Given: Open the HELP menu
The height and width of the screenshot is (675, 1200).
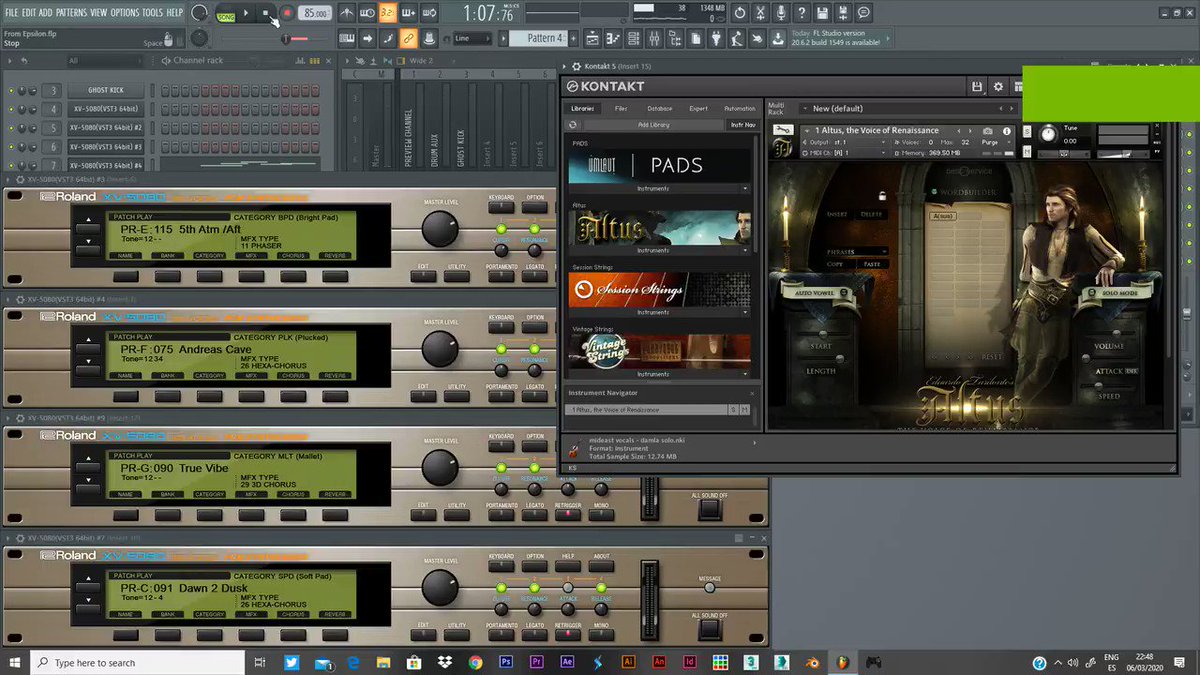Looking at the screenshot, I should (174, 12).
